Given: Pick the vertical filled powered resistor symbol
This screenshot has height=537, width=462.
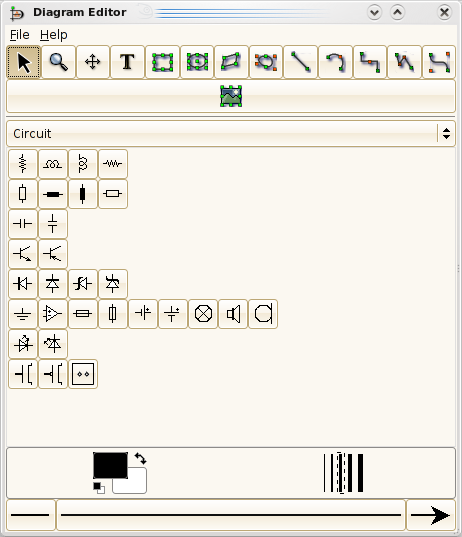Looking at the screenshot, I should coord(83,194).
